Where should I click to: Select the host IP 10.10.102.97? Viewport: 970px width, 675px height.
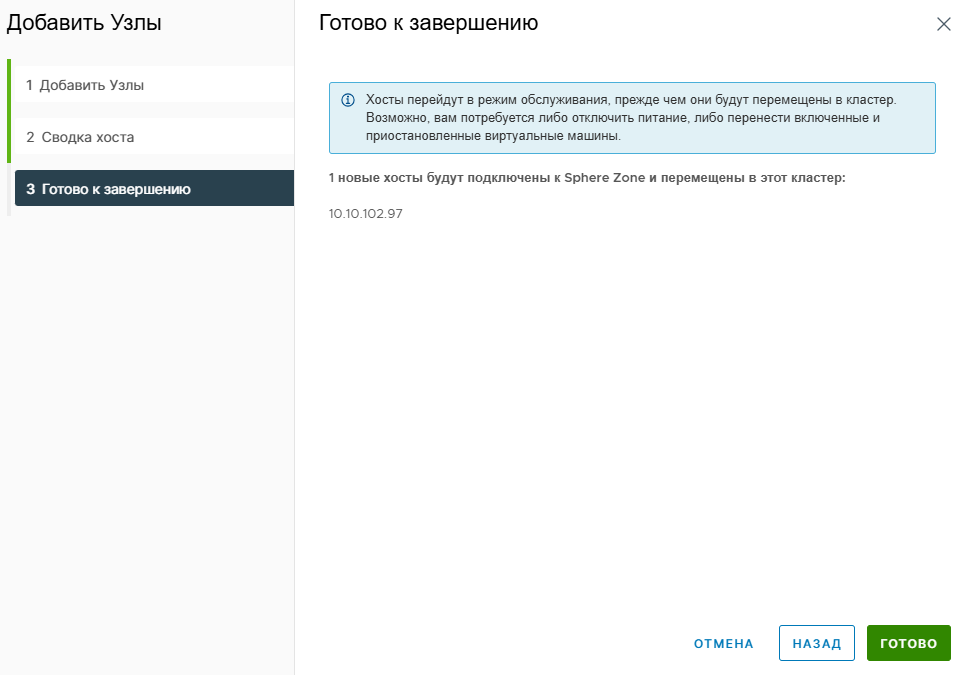(x=366, y=213)
